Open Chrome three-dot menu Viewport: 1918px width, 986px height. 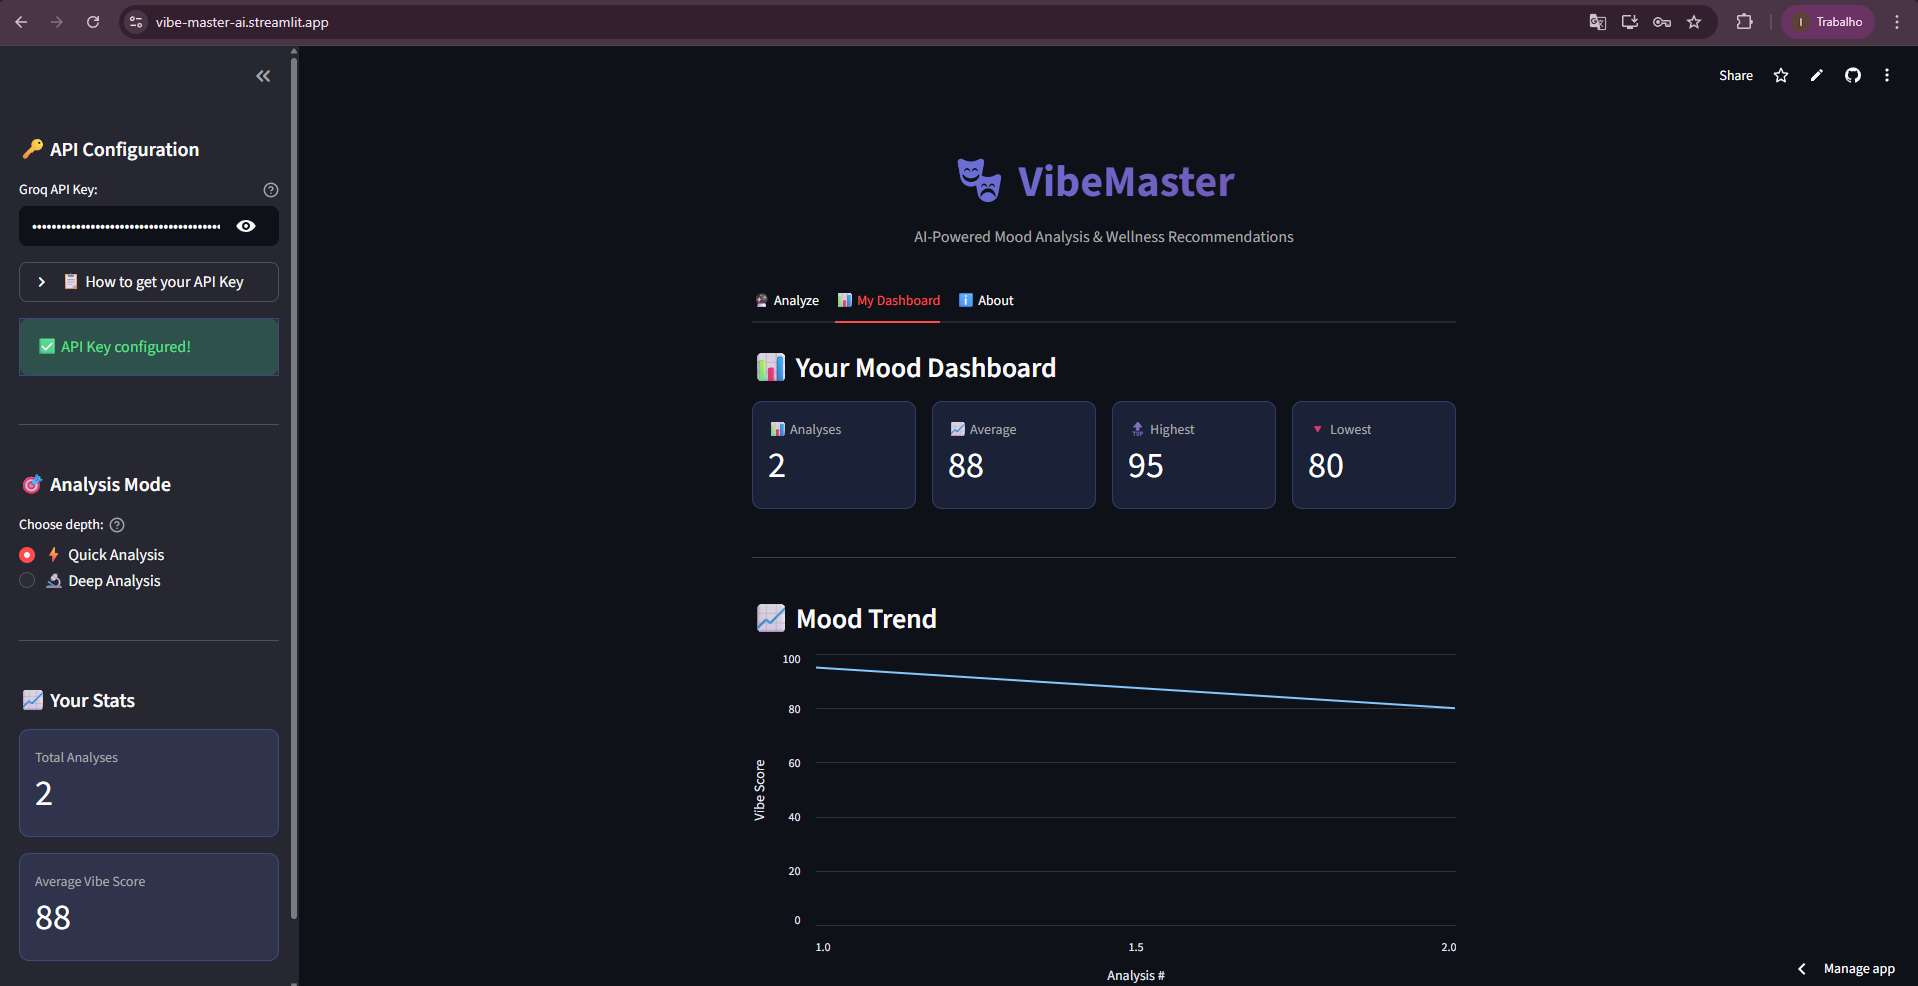pos(1897,22)
